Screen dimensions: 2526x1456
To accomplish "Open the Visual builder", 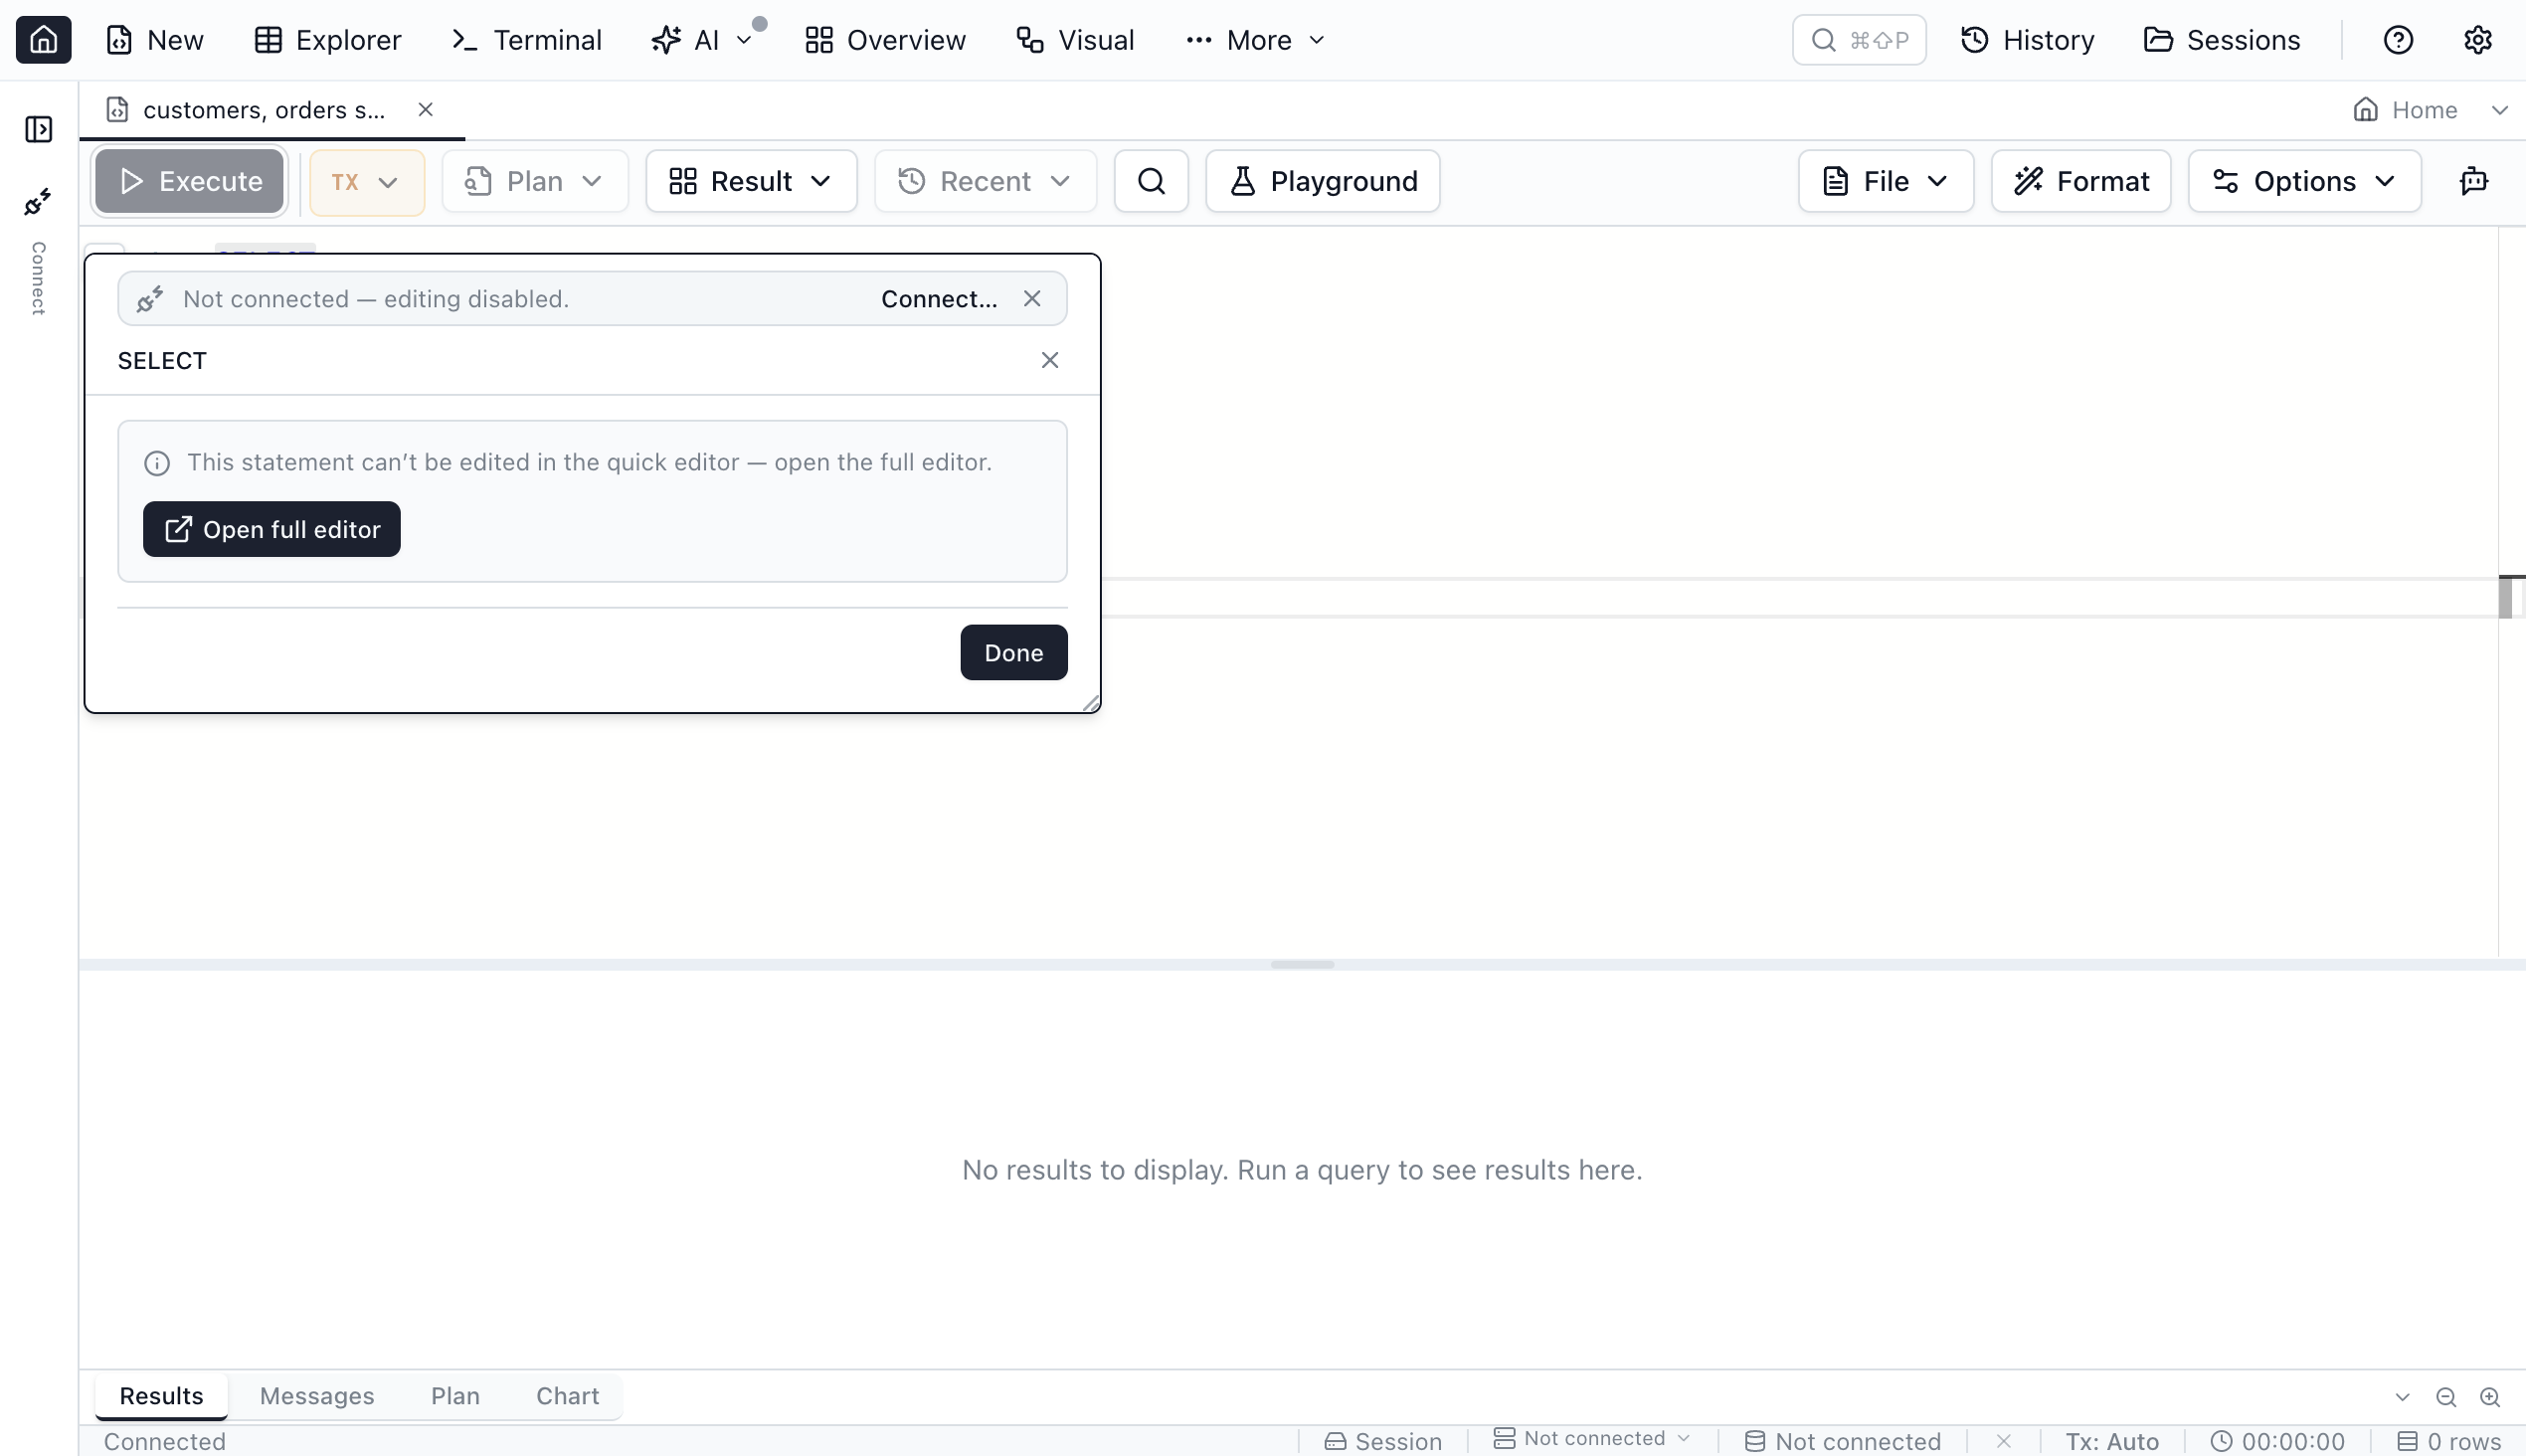I will click(1075, 40).
